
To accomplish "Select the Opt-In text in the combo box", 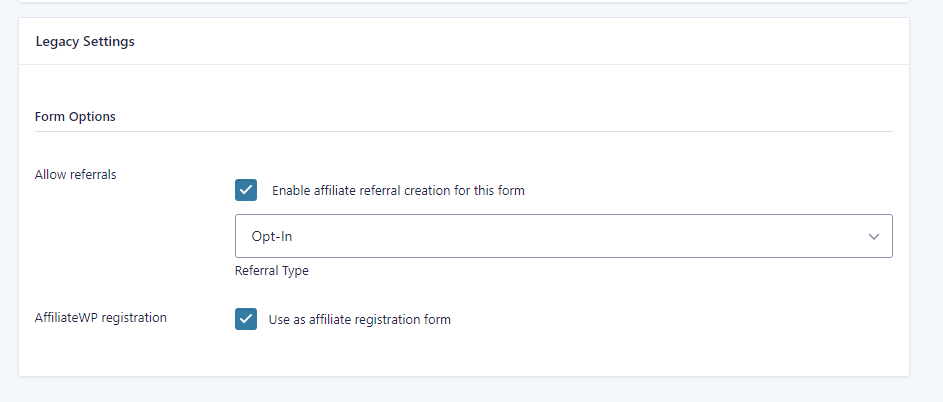I will [272, 237].
